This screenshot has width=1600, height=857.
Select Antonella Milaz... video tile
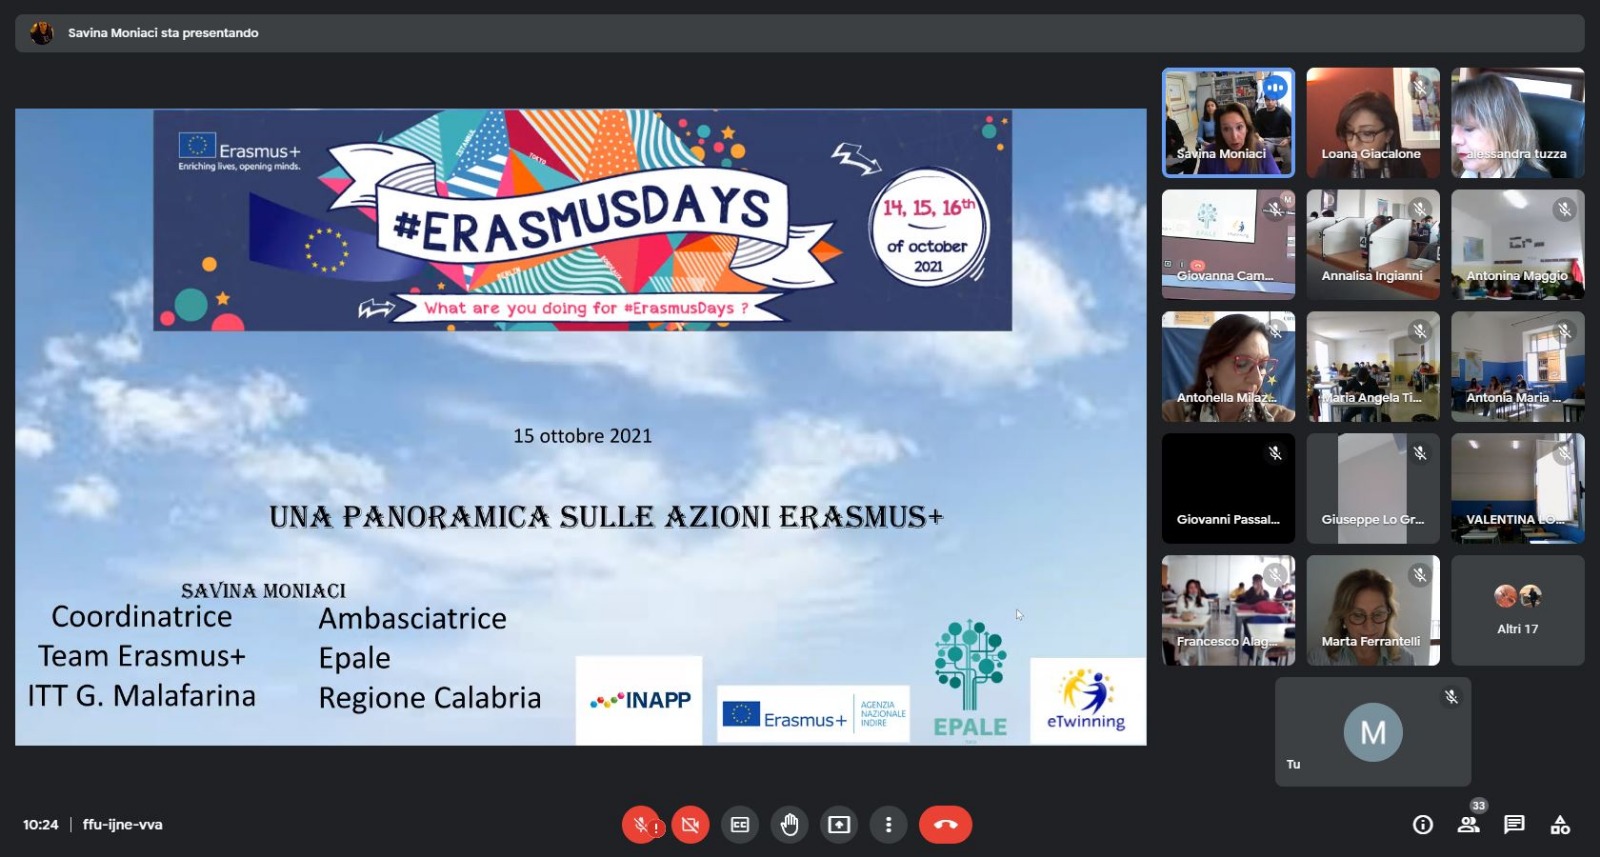(1228, 367)
